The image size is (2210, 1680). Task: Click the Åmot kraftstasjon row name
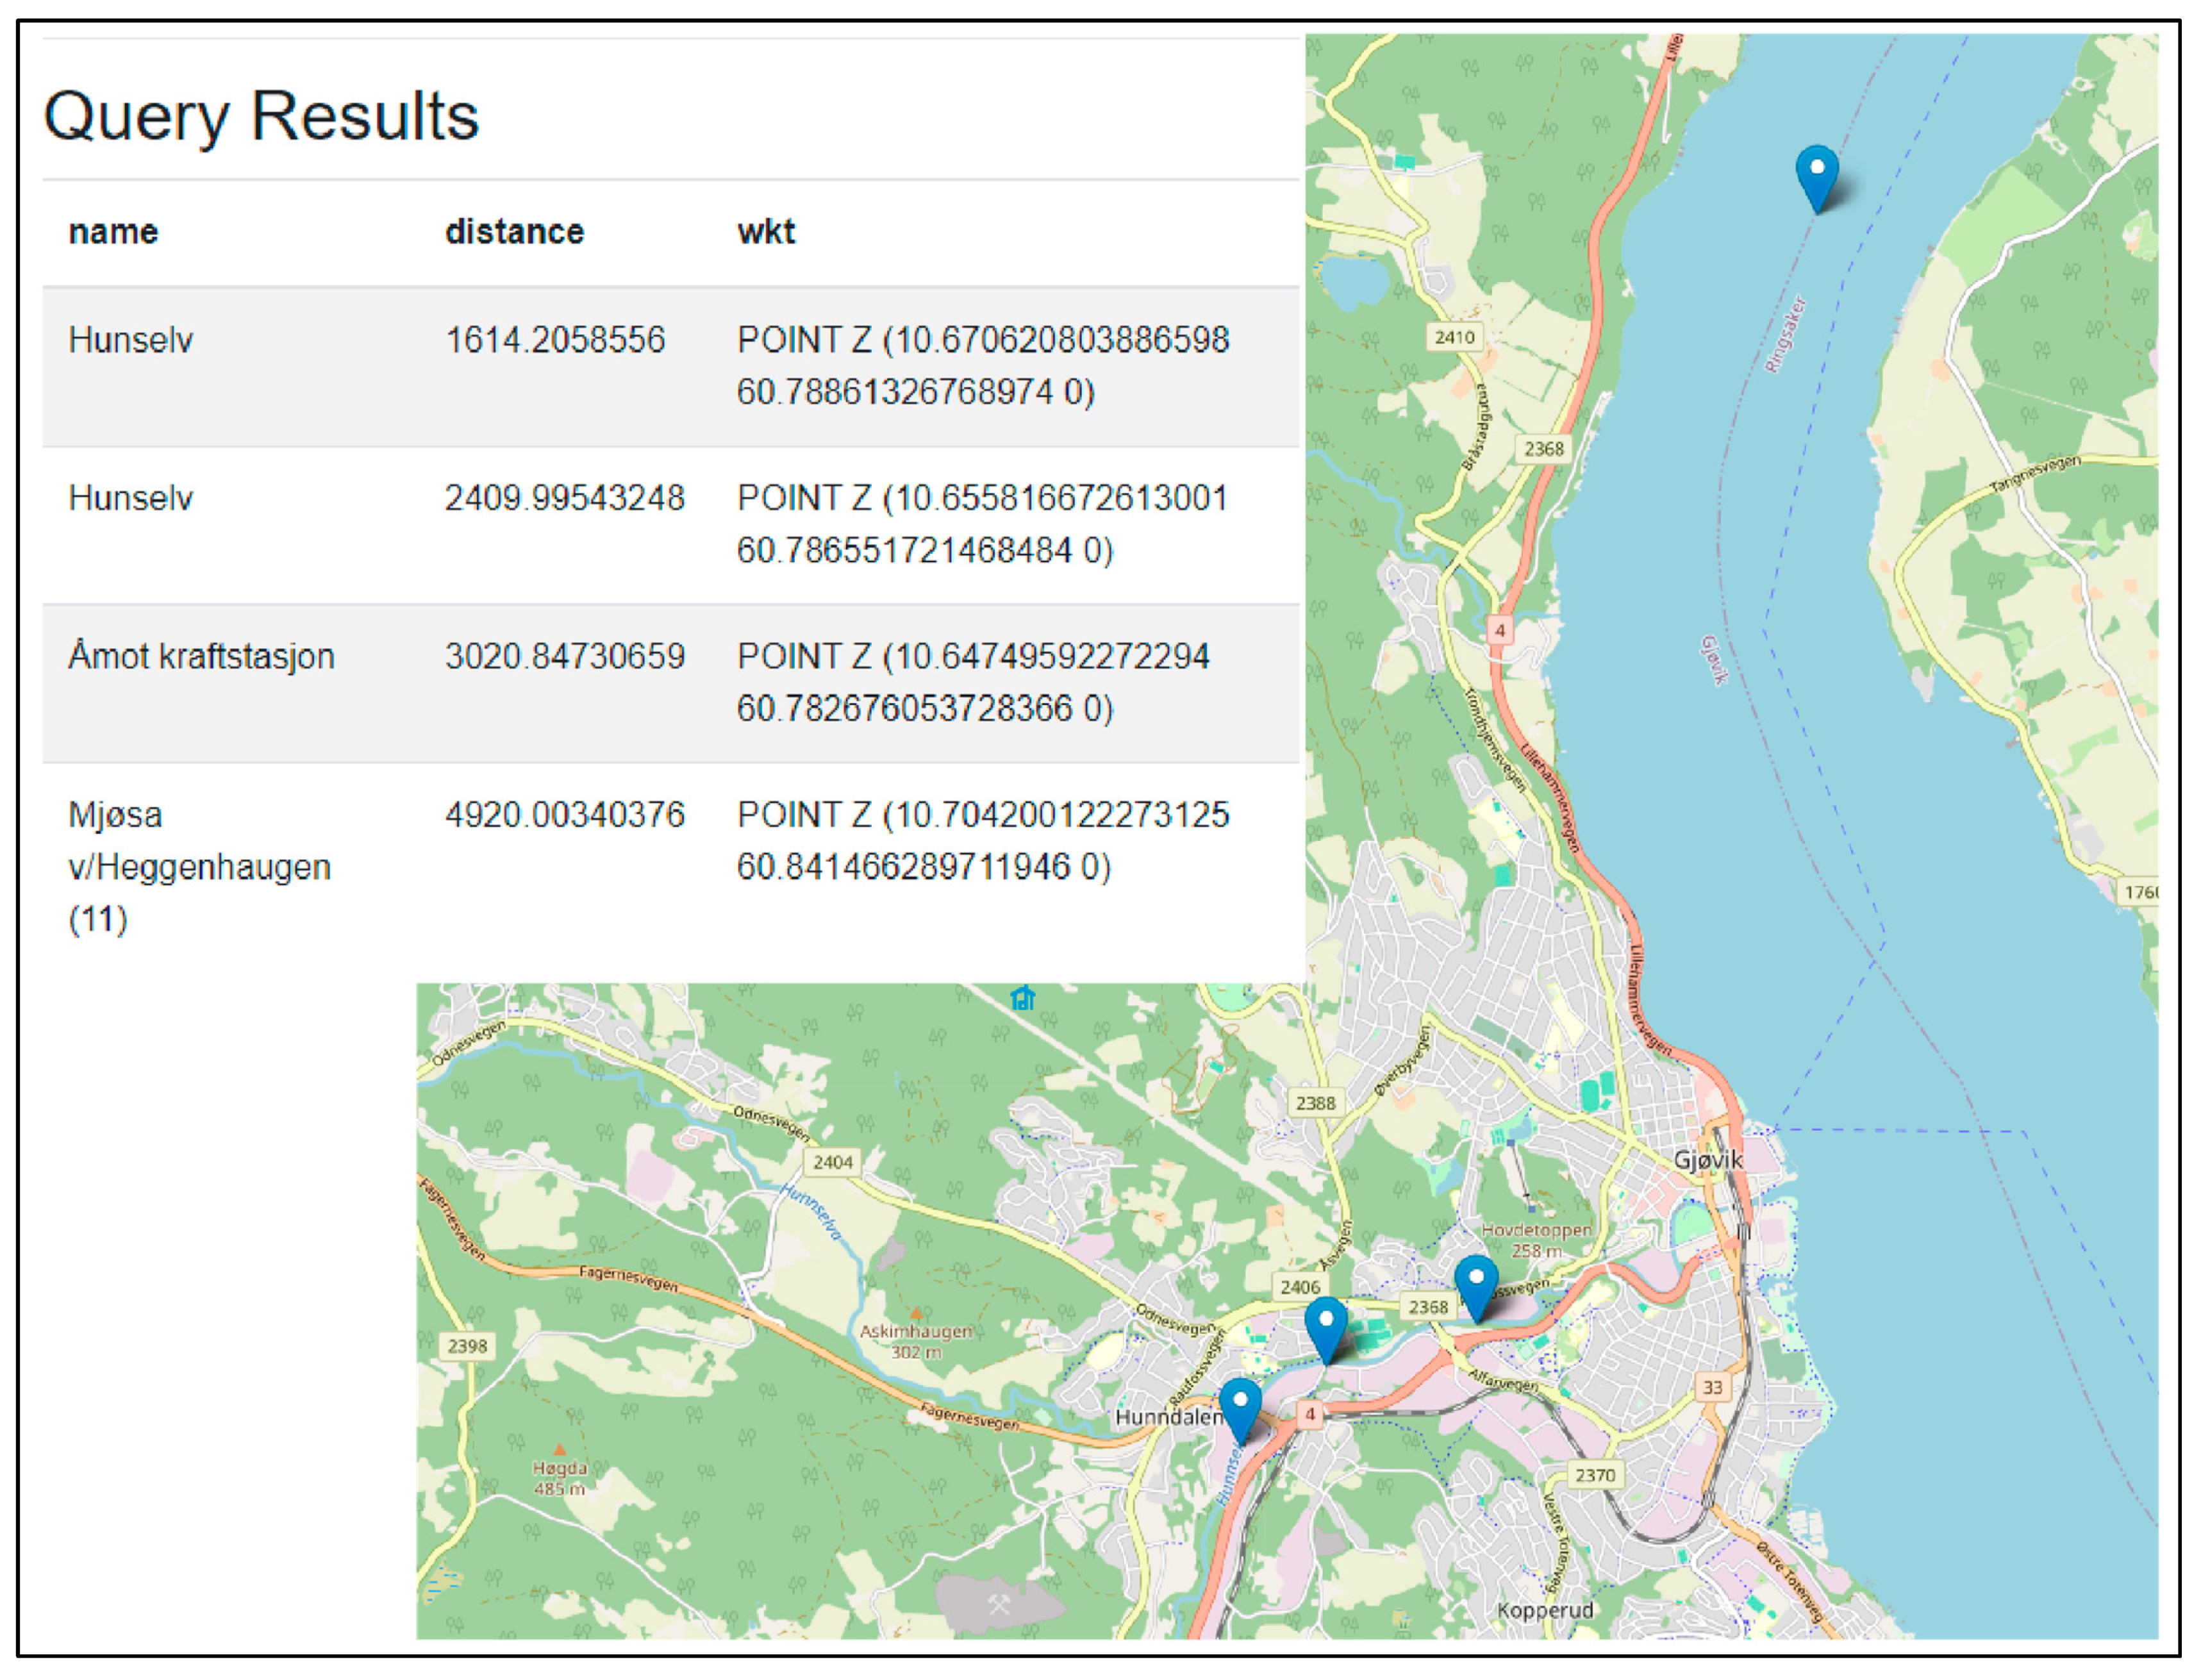pos(201,656)
